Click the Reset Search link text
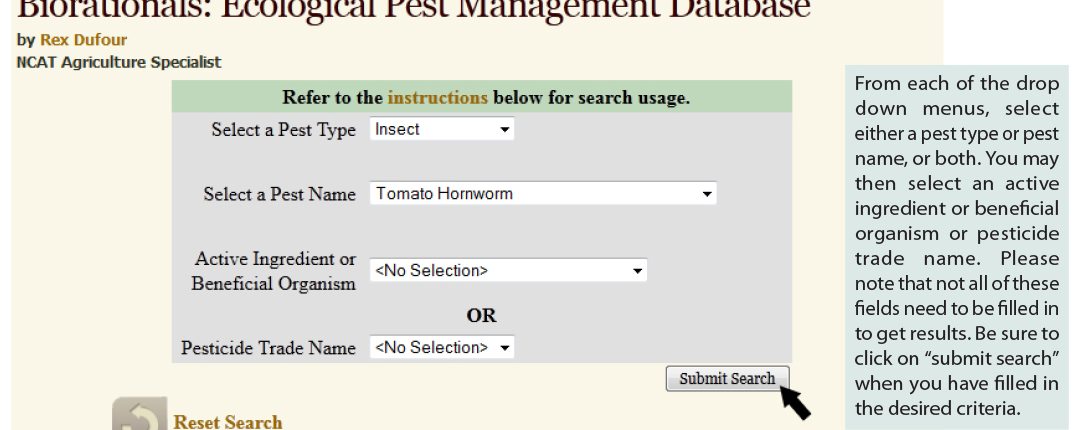 point(227,422)
